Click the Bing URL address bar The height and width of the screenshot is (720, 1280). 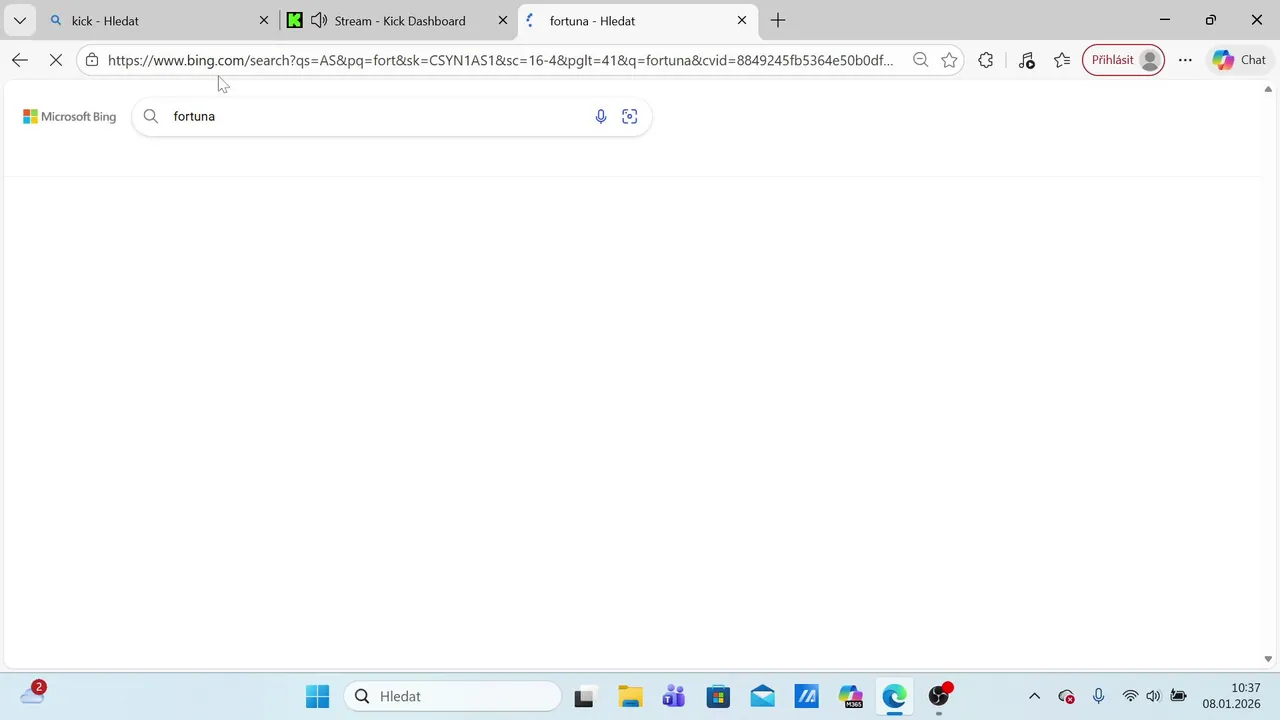point(500,60)
